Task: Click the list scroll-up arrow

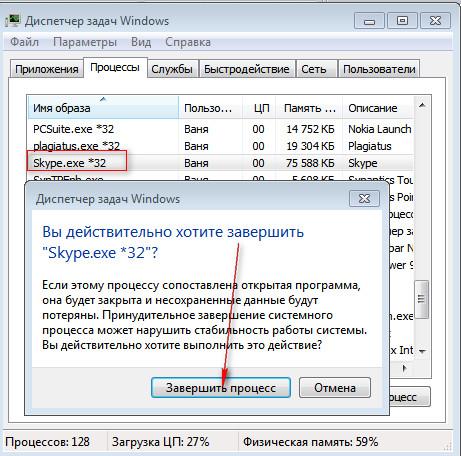Action: pyautogui.click(x=422, y=106)
